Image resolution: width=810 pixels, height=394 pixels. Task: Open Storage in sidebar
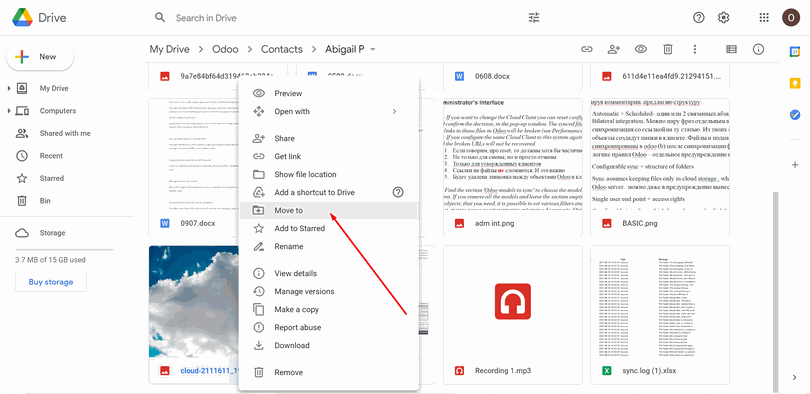(53, 233)
